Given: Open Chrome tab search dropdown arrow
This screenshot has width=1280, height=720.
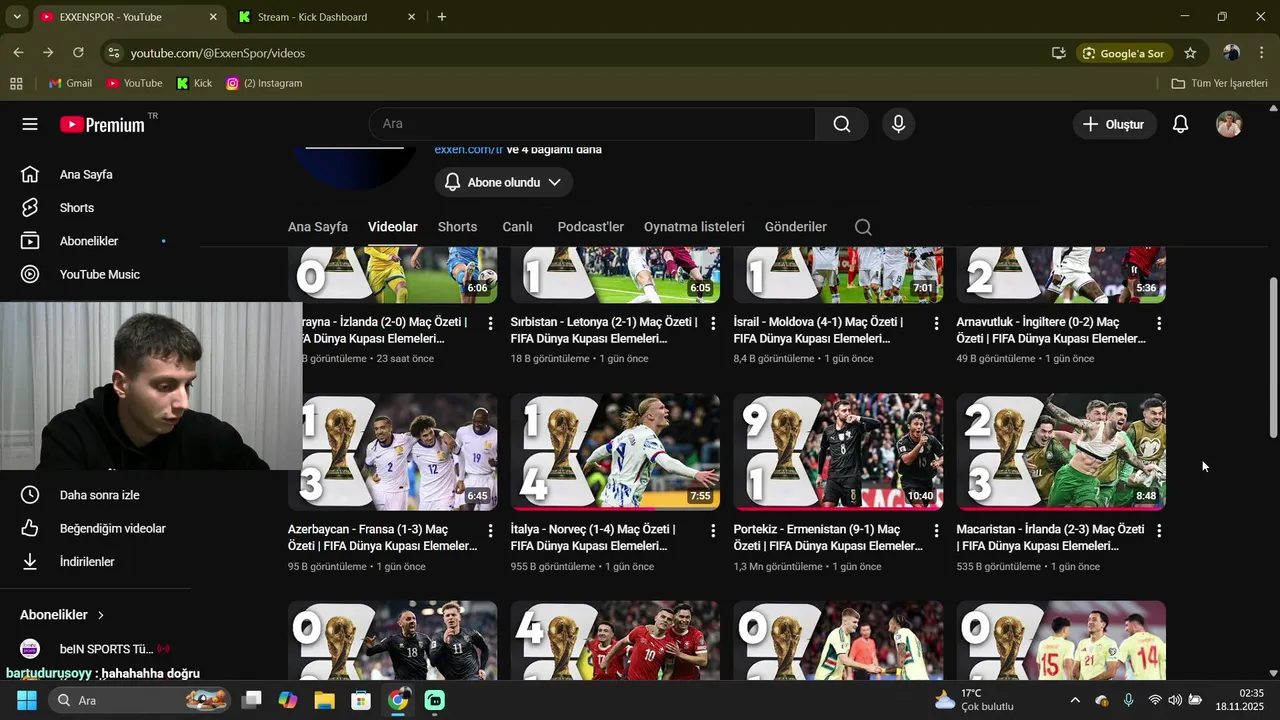Looking at the screenshot, I should (17, 16).
